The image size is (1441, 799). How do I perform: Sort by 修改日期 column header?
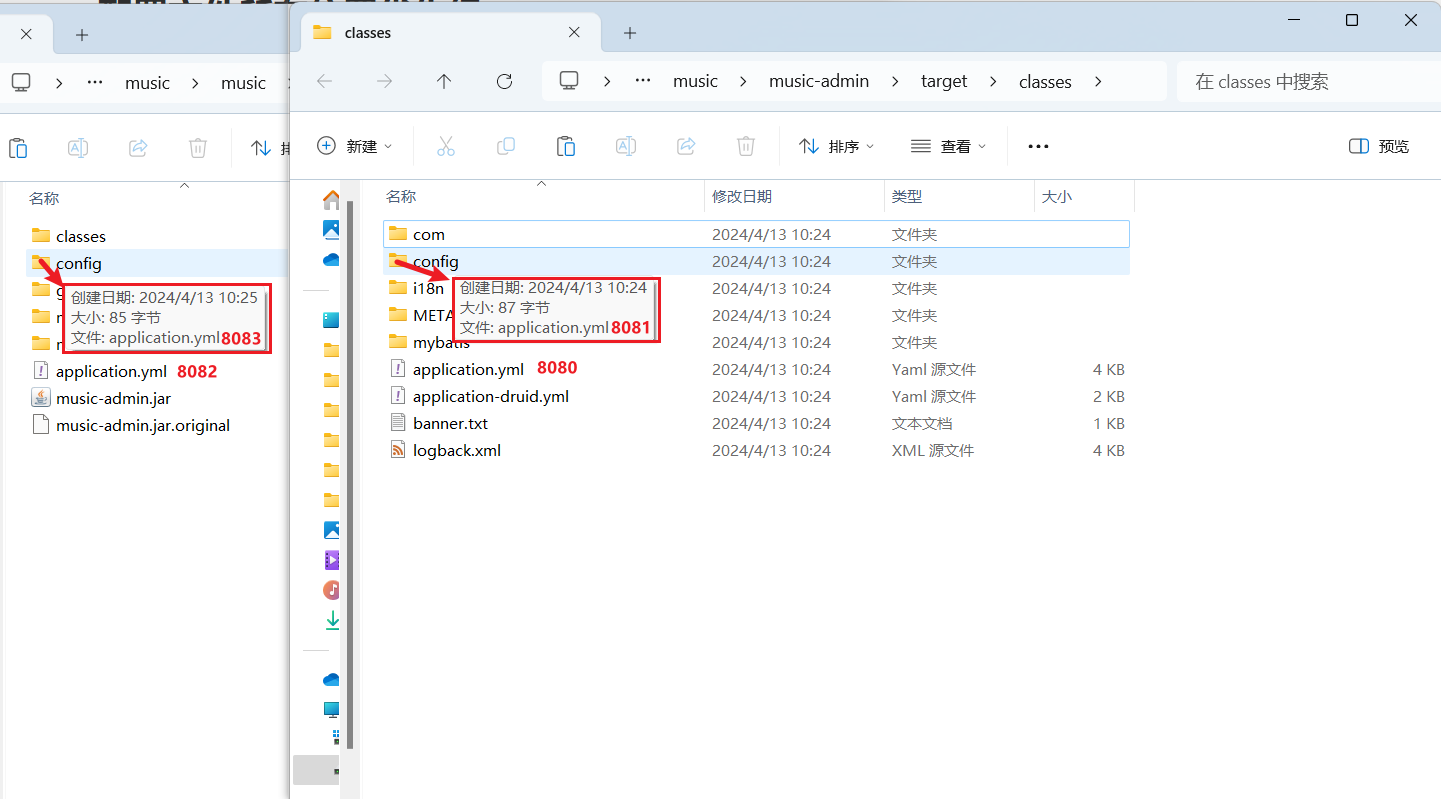click(x=742, y=197)
